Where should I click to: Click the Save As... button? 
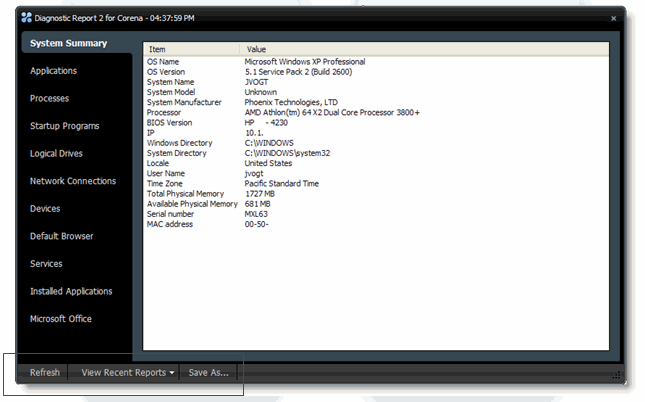tap(209, 372)
